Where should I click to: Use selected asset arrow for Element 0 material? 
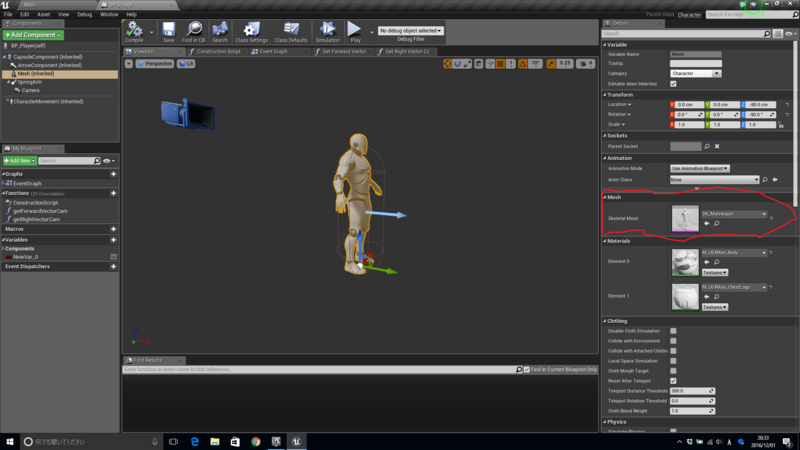click(707, 262)
